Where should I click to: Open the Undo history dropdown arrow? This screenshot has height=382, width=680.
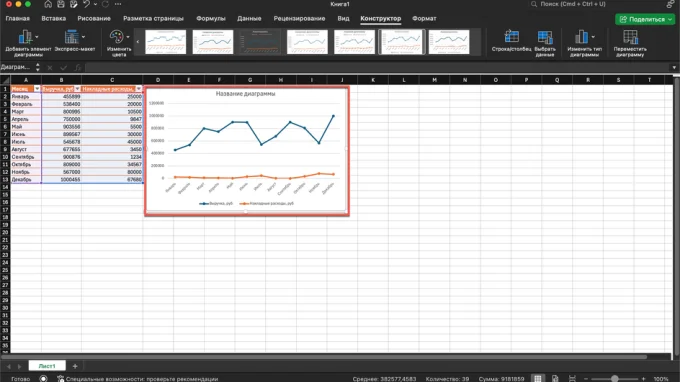point(95,4)
